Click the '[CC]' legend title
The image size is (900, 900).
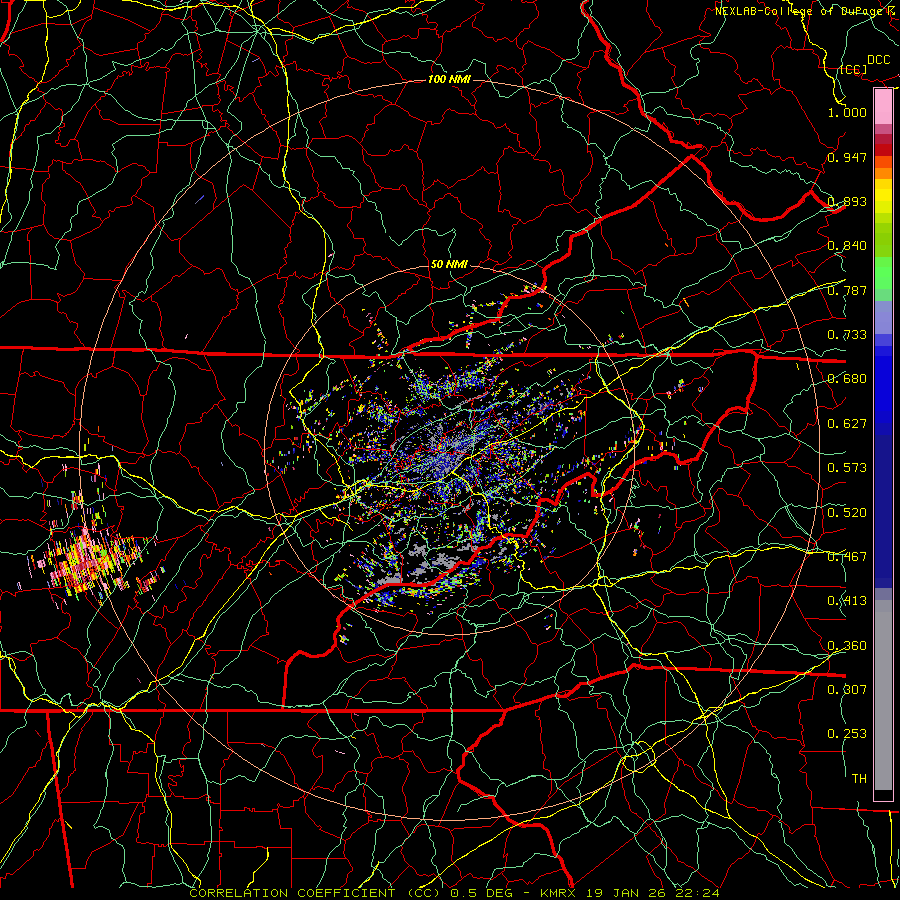(x=854, y=69)
